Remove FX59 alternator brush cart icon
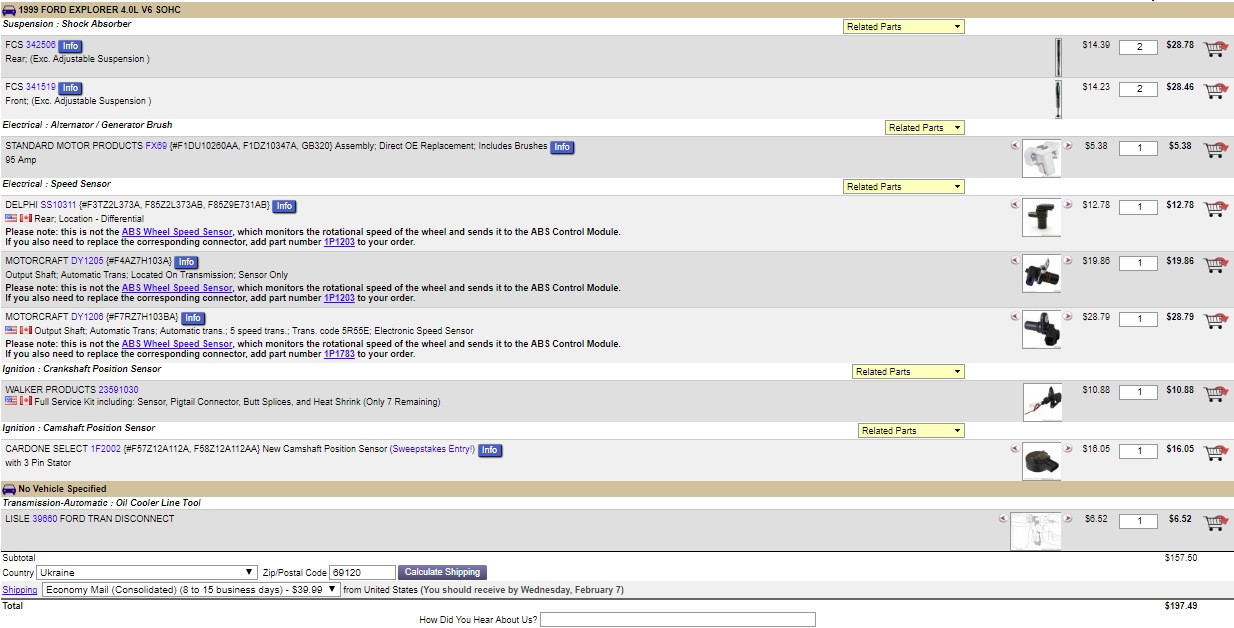The width and height of the screenshot is (1234, 628). (x=1215, y=149)
